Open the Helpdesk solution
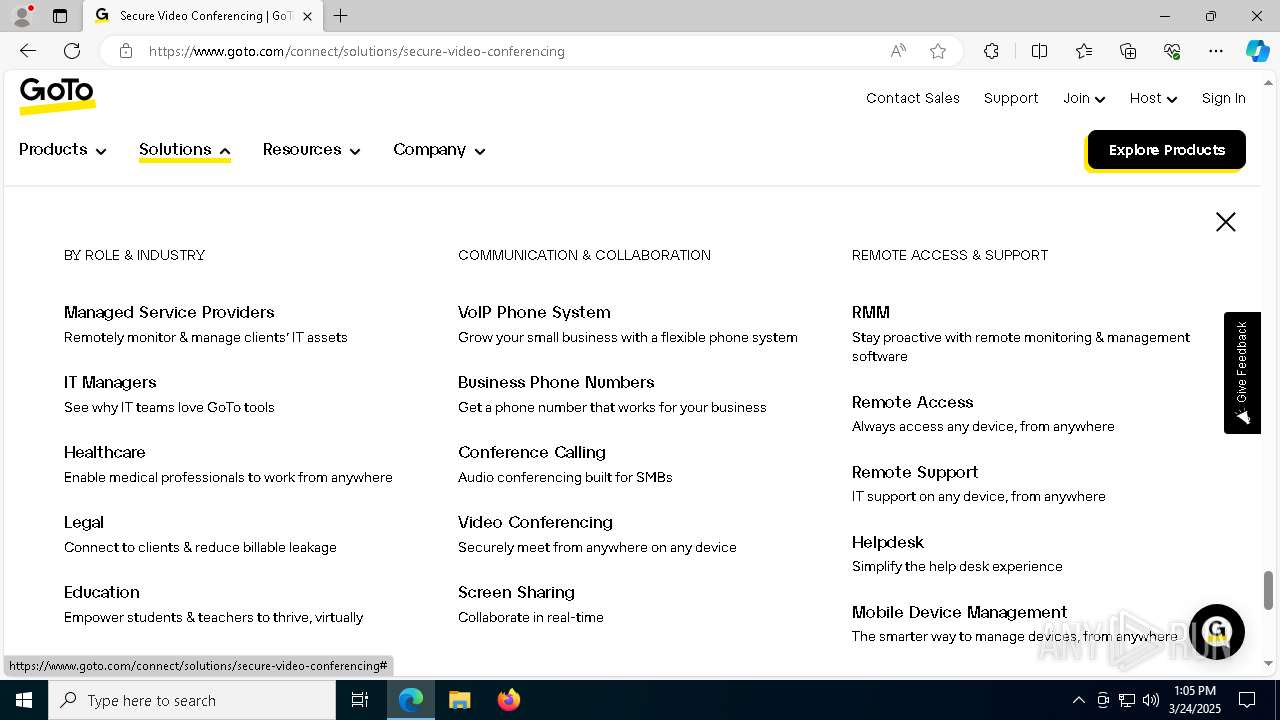Viewport: 1280px width, 720px height. [888, 542]
